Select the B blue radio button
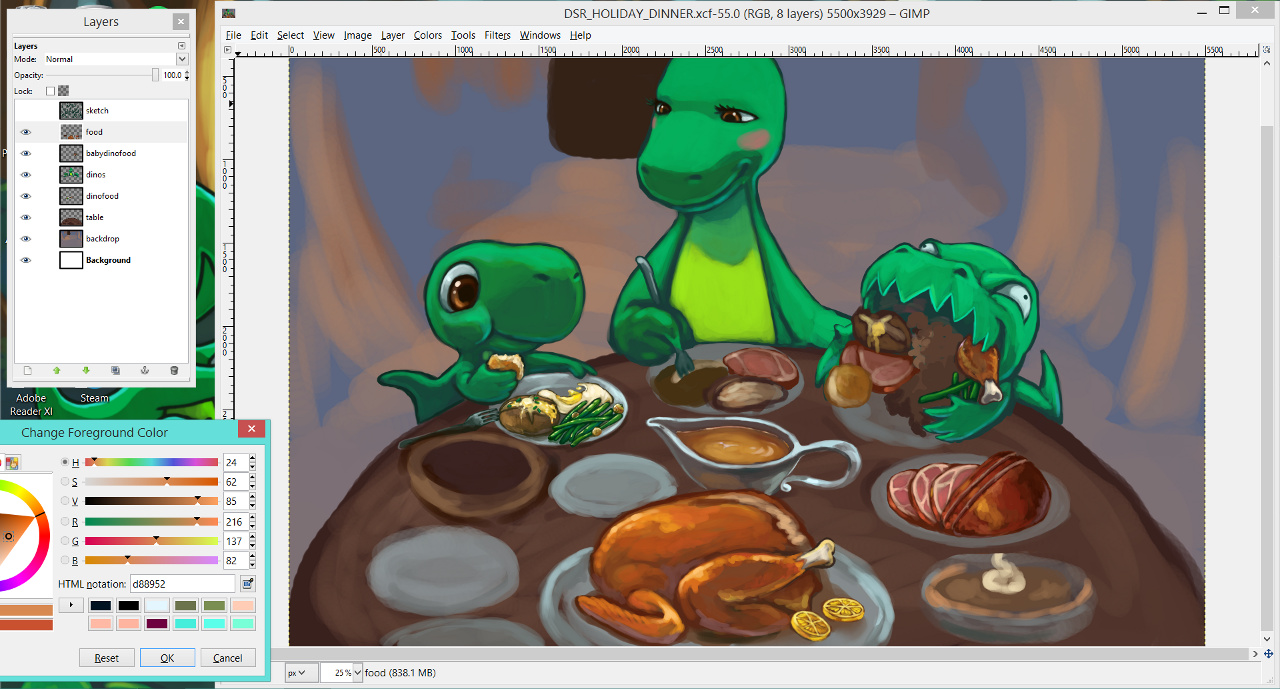1280x689 pixels. pos(65,560)
